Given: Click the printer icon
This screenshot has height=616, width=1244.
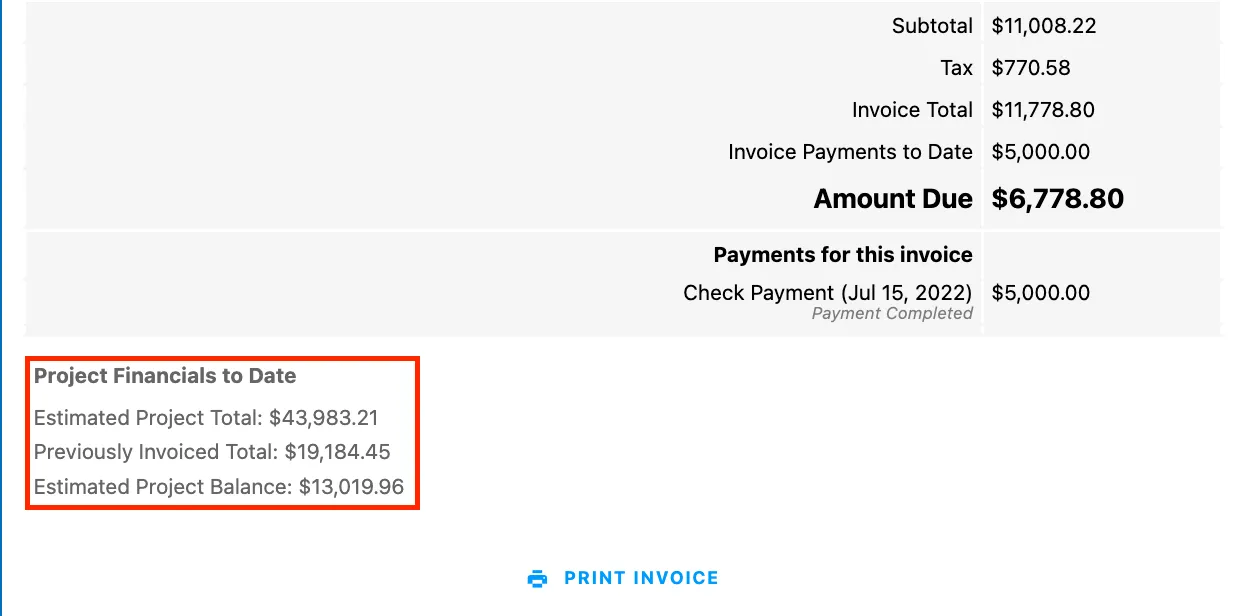Looking at the screenshot, I should (x=538, y=578).
